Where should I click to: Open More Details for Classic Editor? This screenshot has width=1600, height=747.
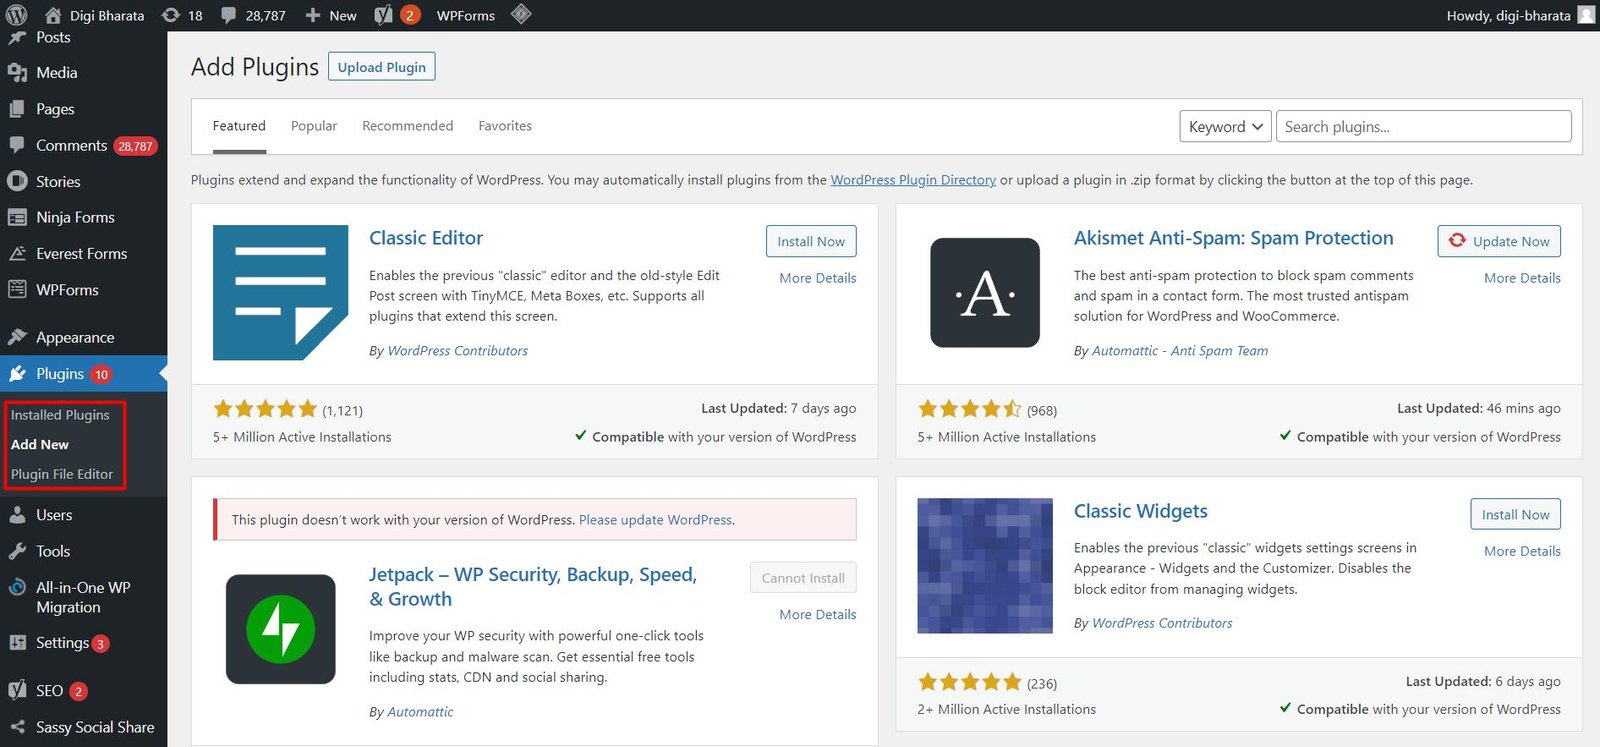point(818,278)
